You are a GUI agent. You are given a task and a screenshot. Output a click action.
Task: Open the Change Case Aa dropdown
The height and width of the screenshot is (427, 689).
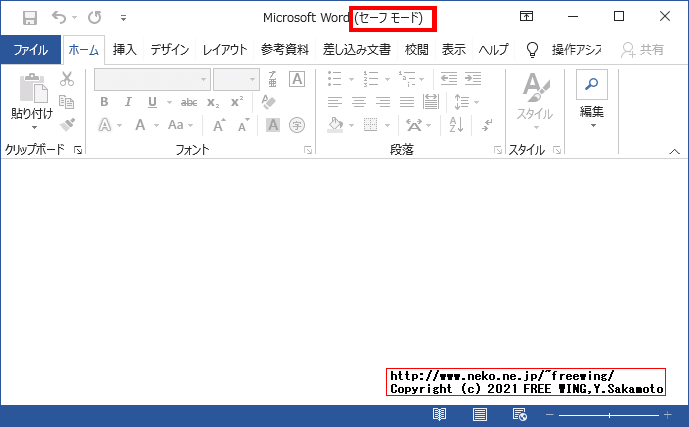(181, 125)
